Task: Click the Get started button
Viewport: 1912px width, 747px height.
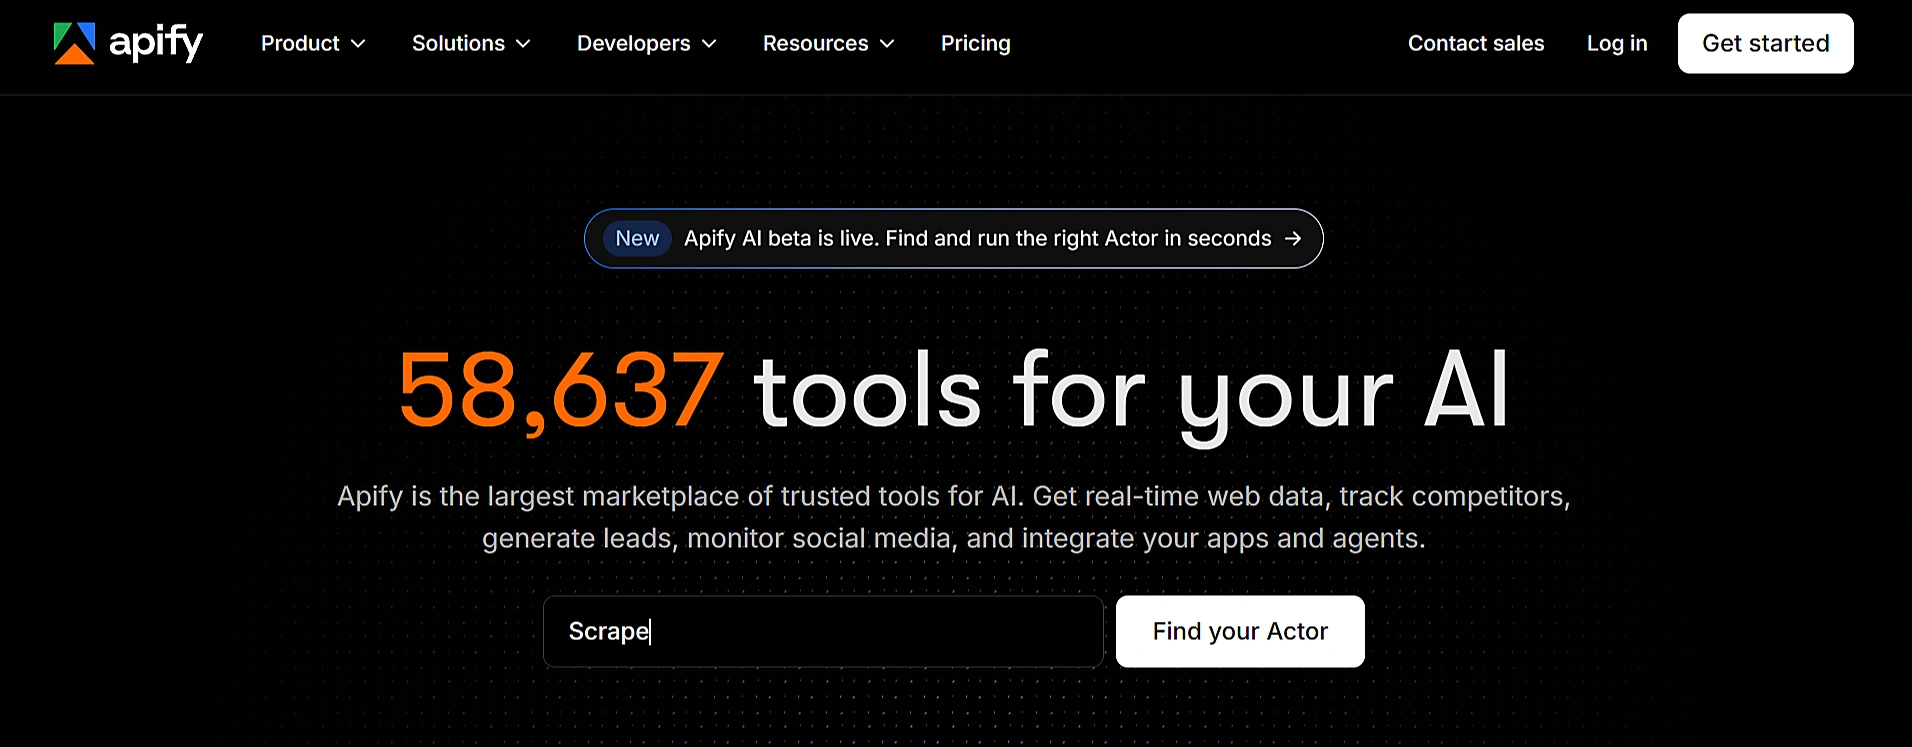Action: 1766,43
